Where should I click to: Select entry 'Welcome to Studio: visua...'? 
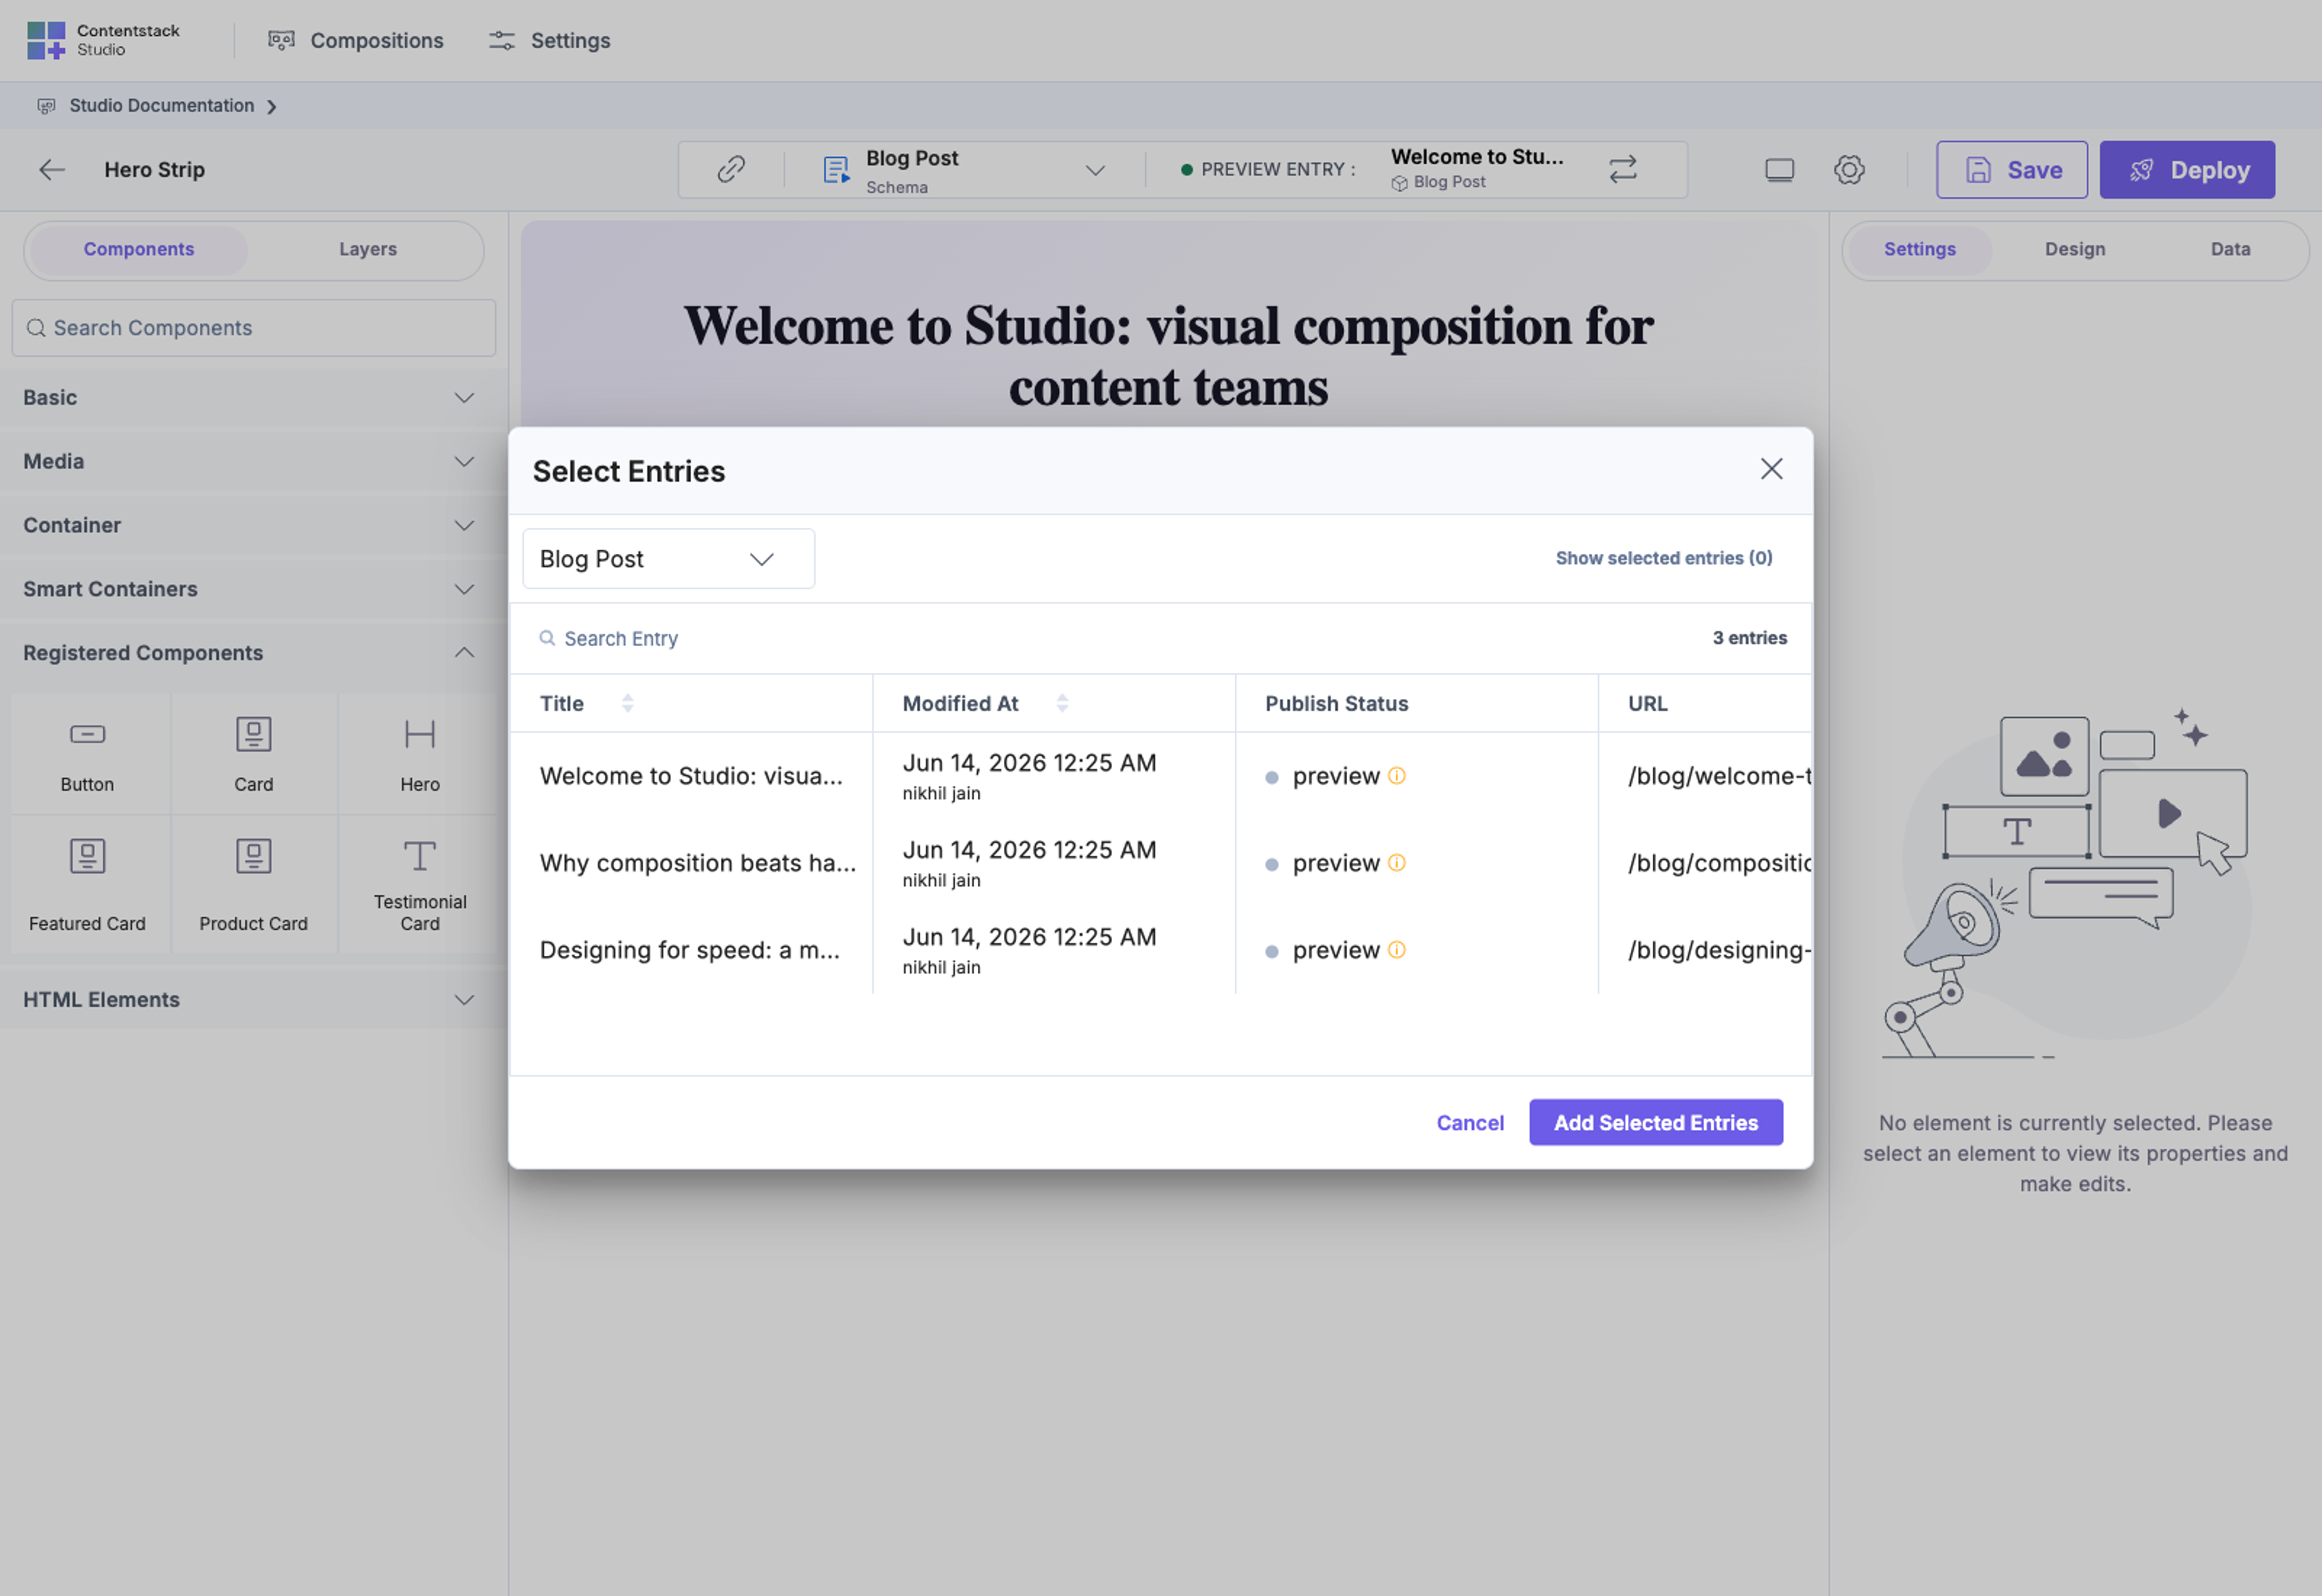point(691,776)
